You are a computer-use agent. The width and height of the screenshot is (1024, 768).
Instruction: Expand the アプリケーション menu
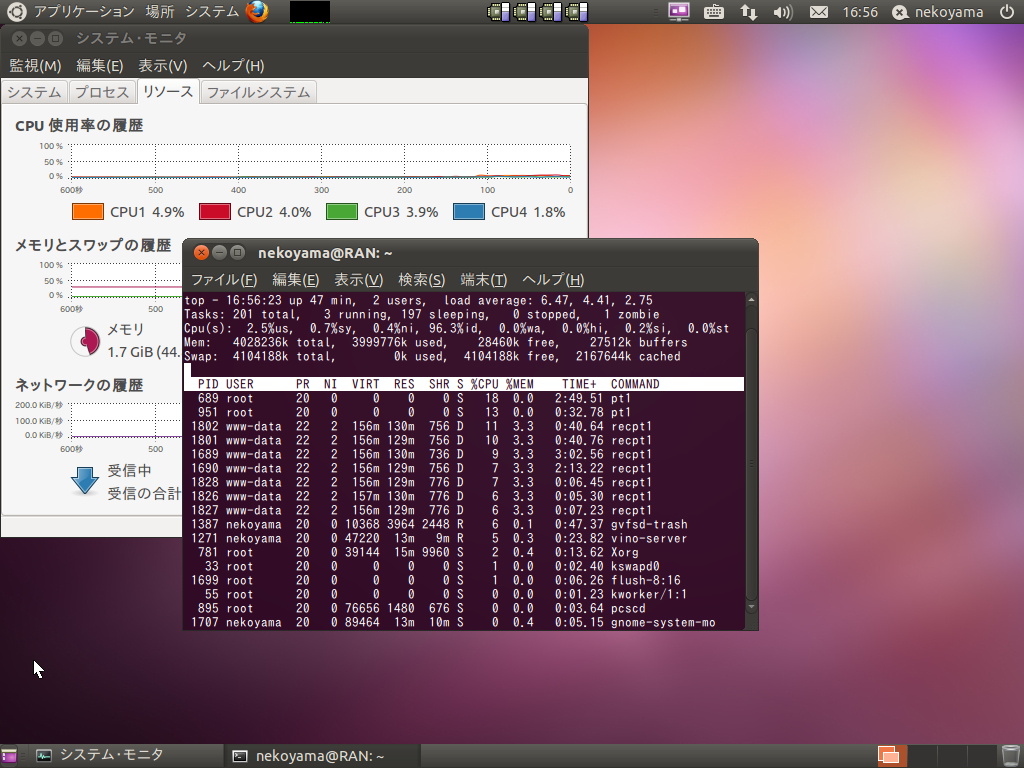(x=84, y=12)
